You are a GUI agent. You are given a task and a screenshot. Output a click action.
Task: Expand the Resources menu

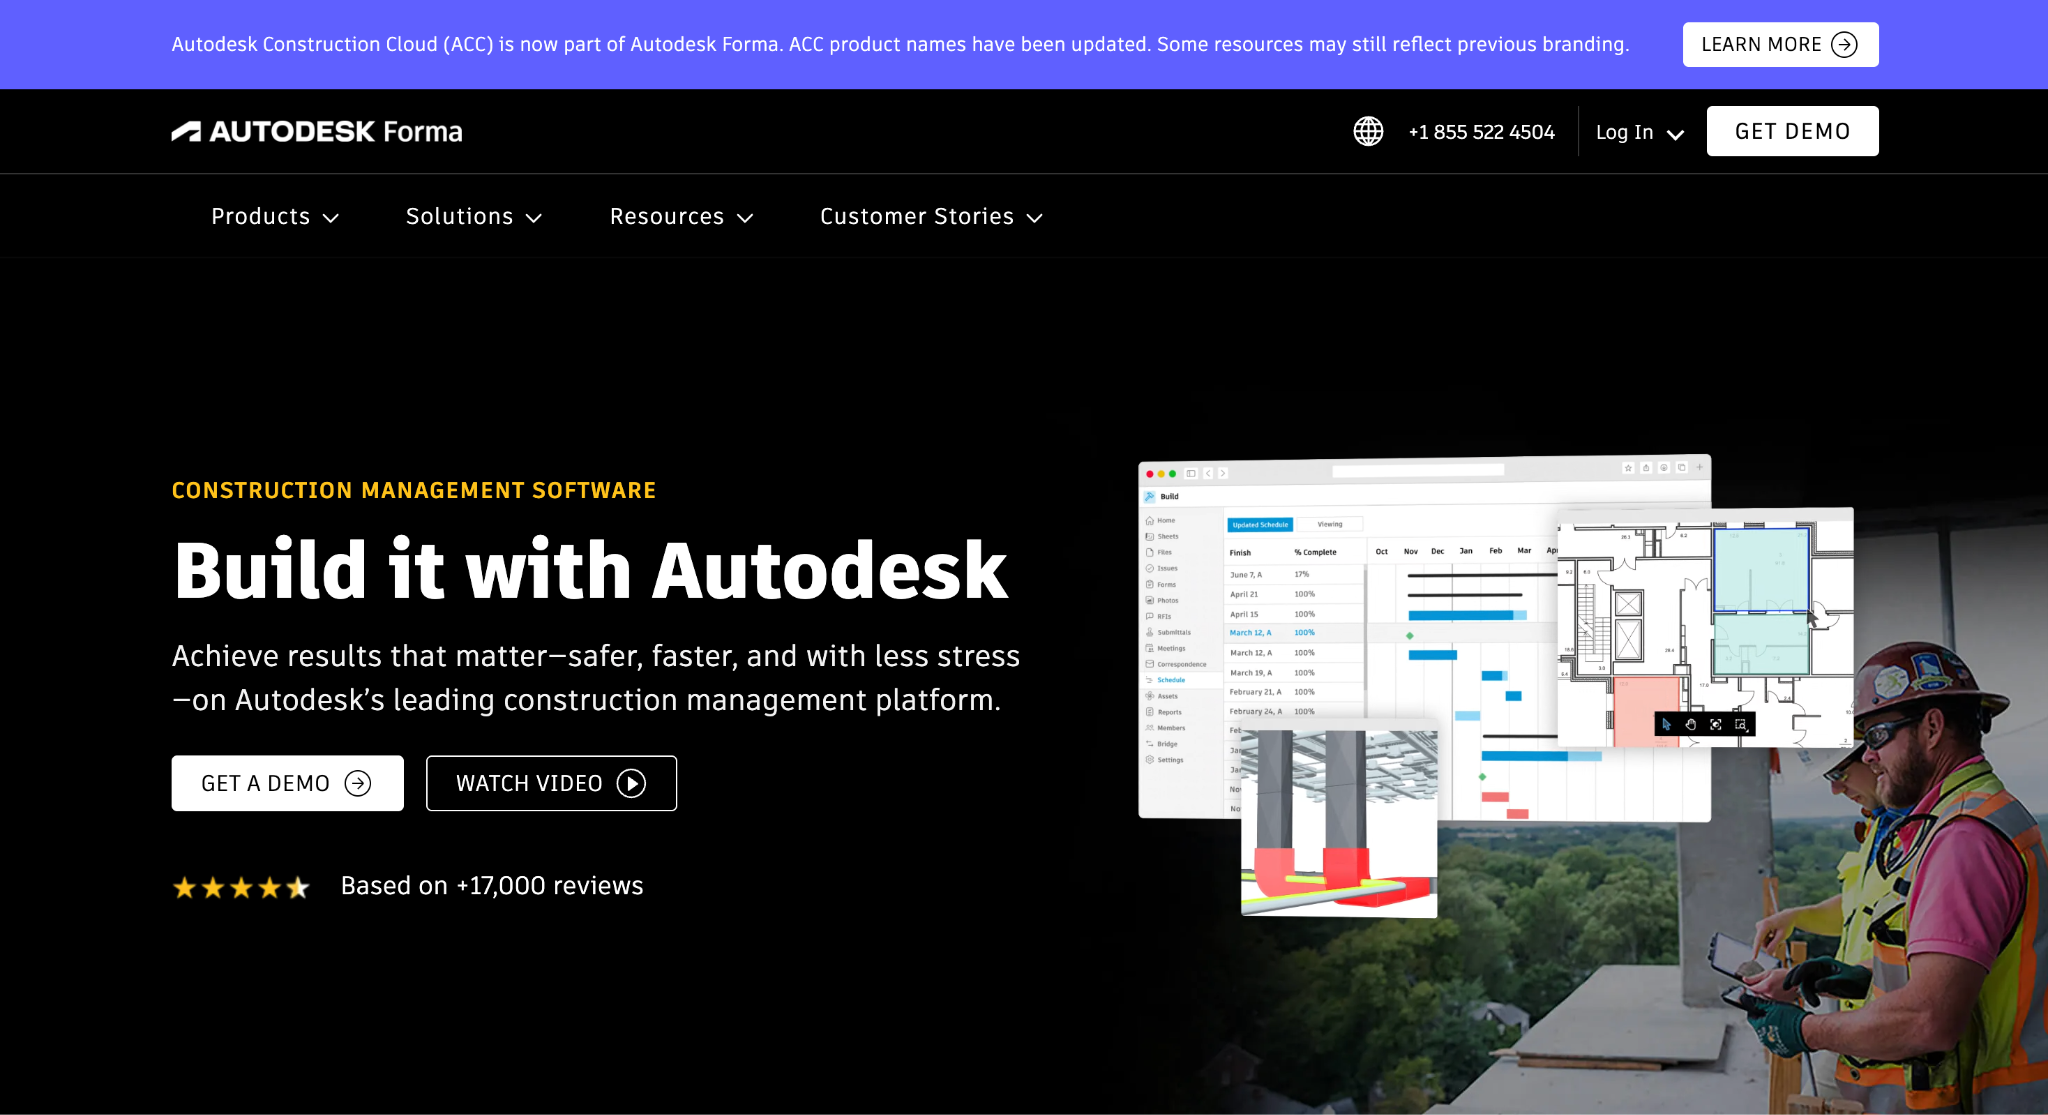click(682, 216)
